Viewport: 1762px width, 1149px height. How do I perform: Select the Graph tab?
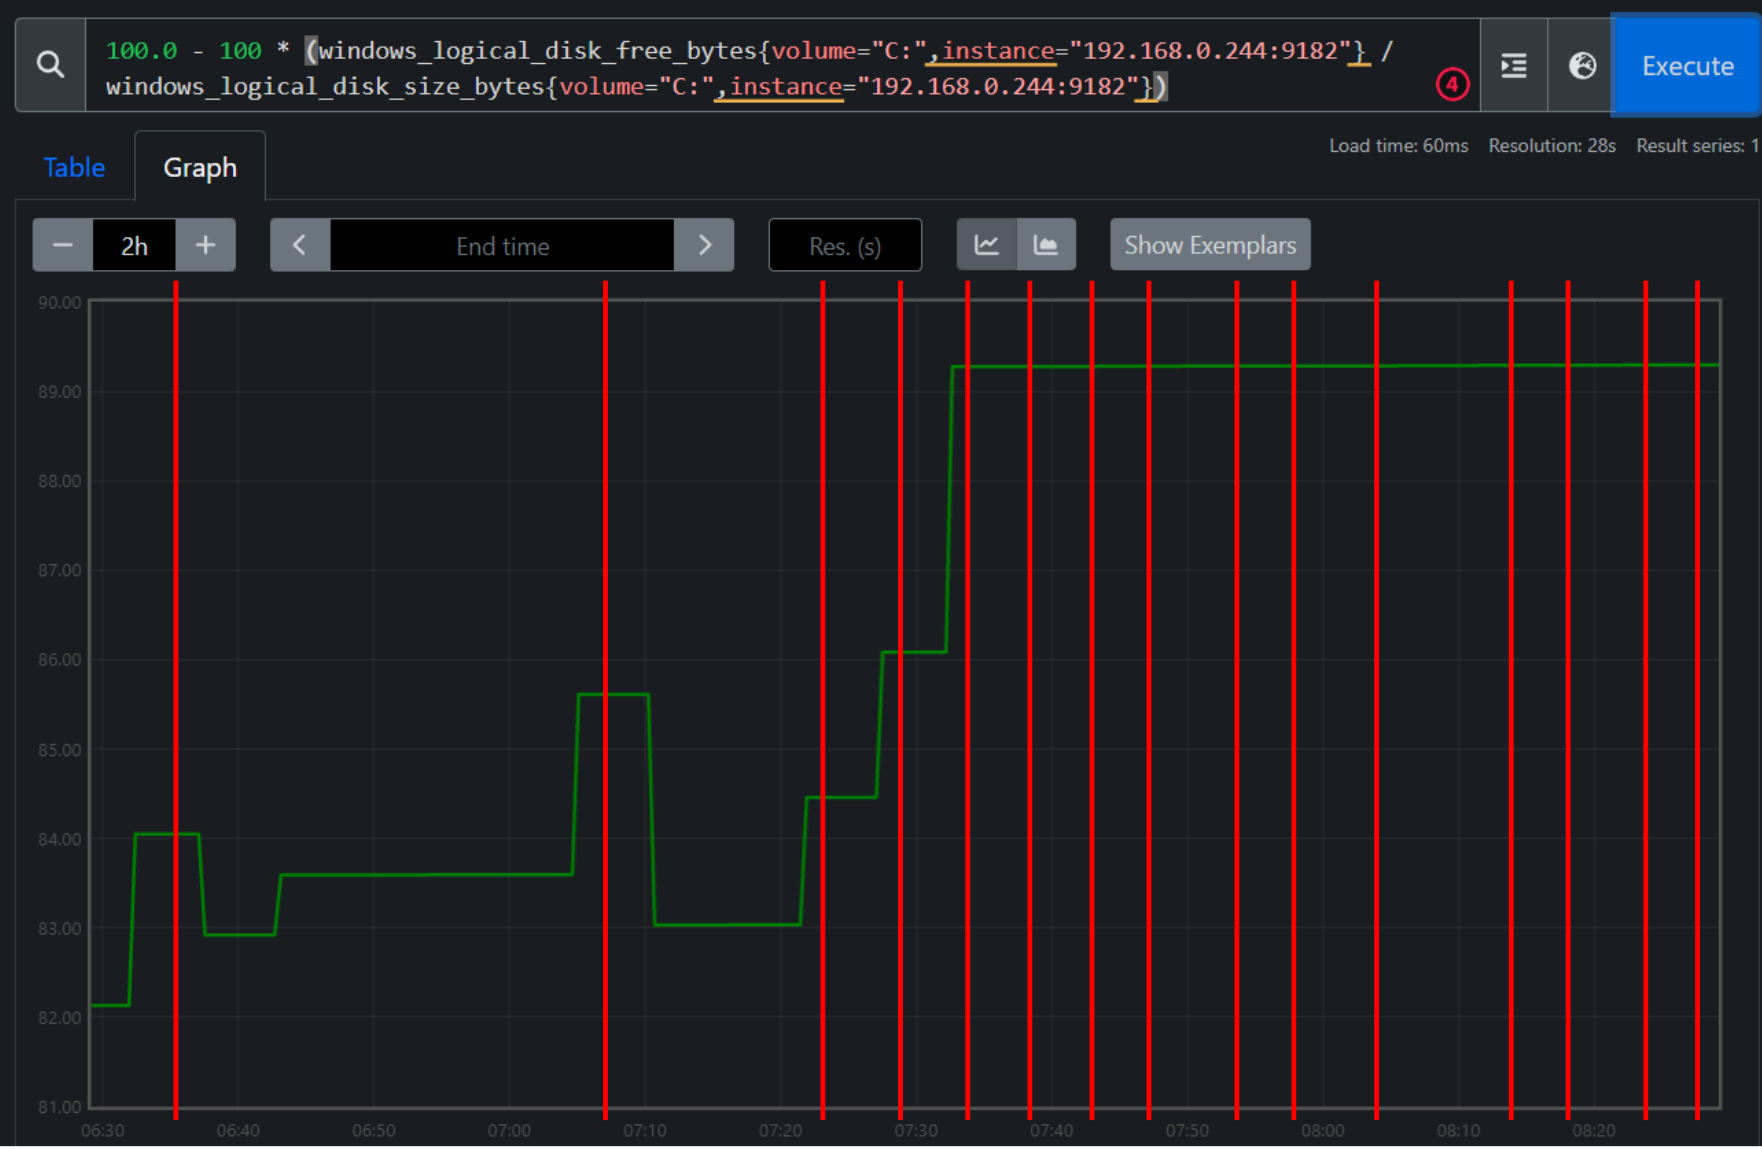(x=200, y=167)
